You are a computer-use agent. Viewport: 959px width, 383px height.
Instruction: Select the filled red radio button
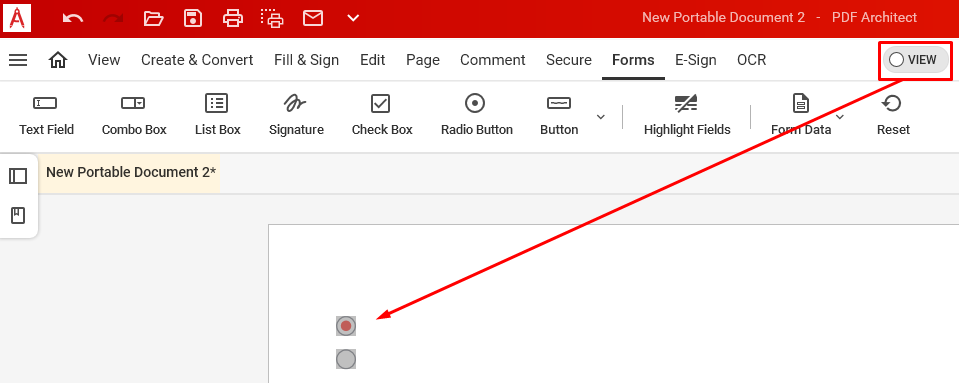point(346,326)
